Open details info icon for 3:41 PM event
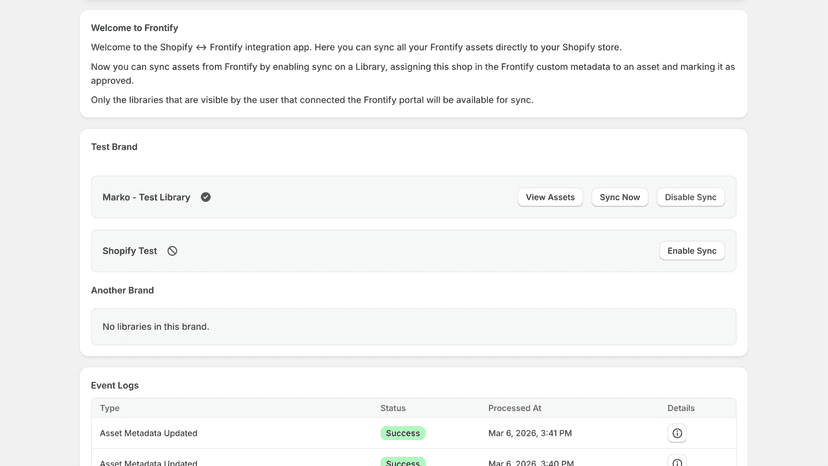Viewport: 828px width, 466px height. coord(677,433)
